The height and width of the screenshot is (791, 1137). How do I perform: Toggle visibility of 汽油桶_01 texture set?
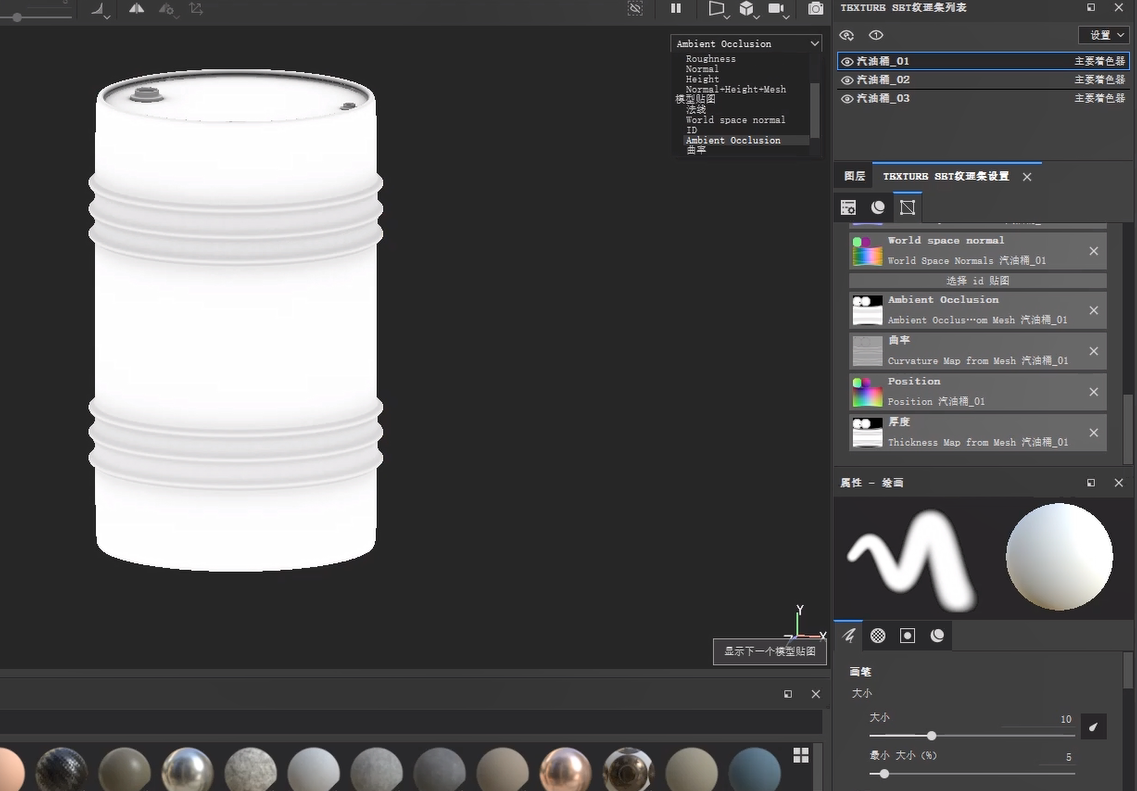tap(847, 61)
